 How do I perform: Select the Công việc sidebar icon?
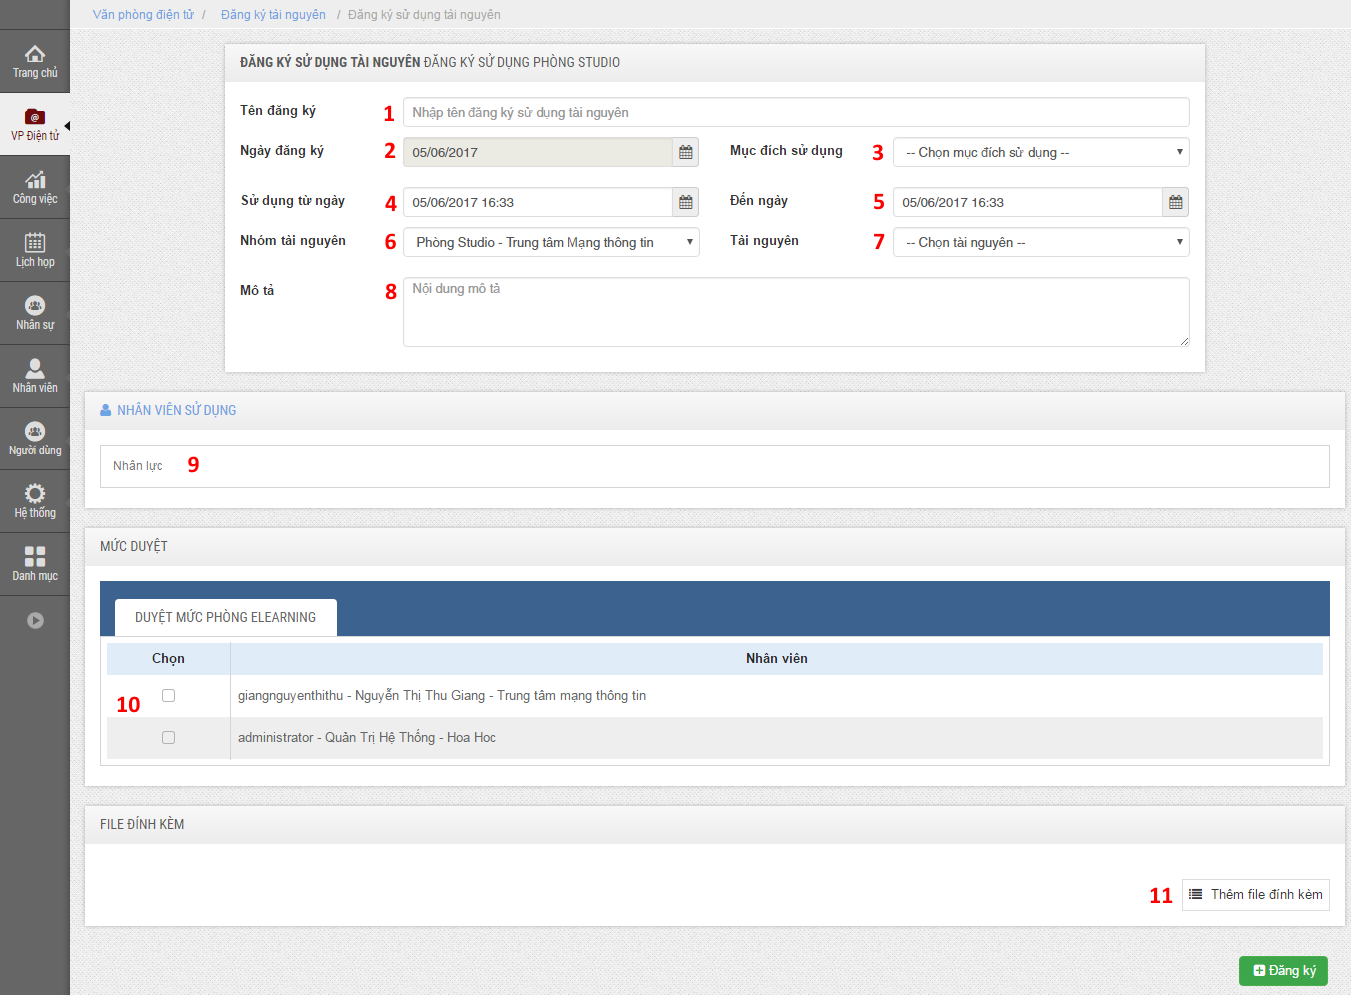click(35, 181)
